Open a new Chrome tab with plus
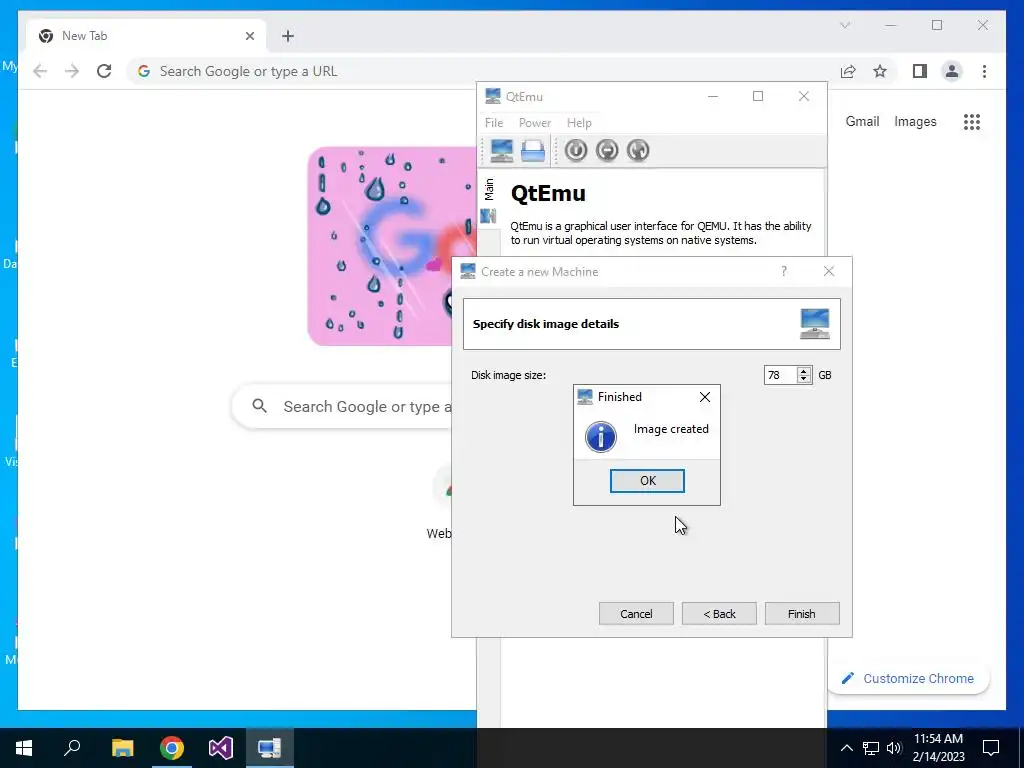Viewport: 1024px width, 768px height. [288, 36]
